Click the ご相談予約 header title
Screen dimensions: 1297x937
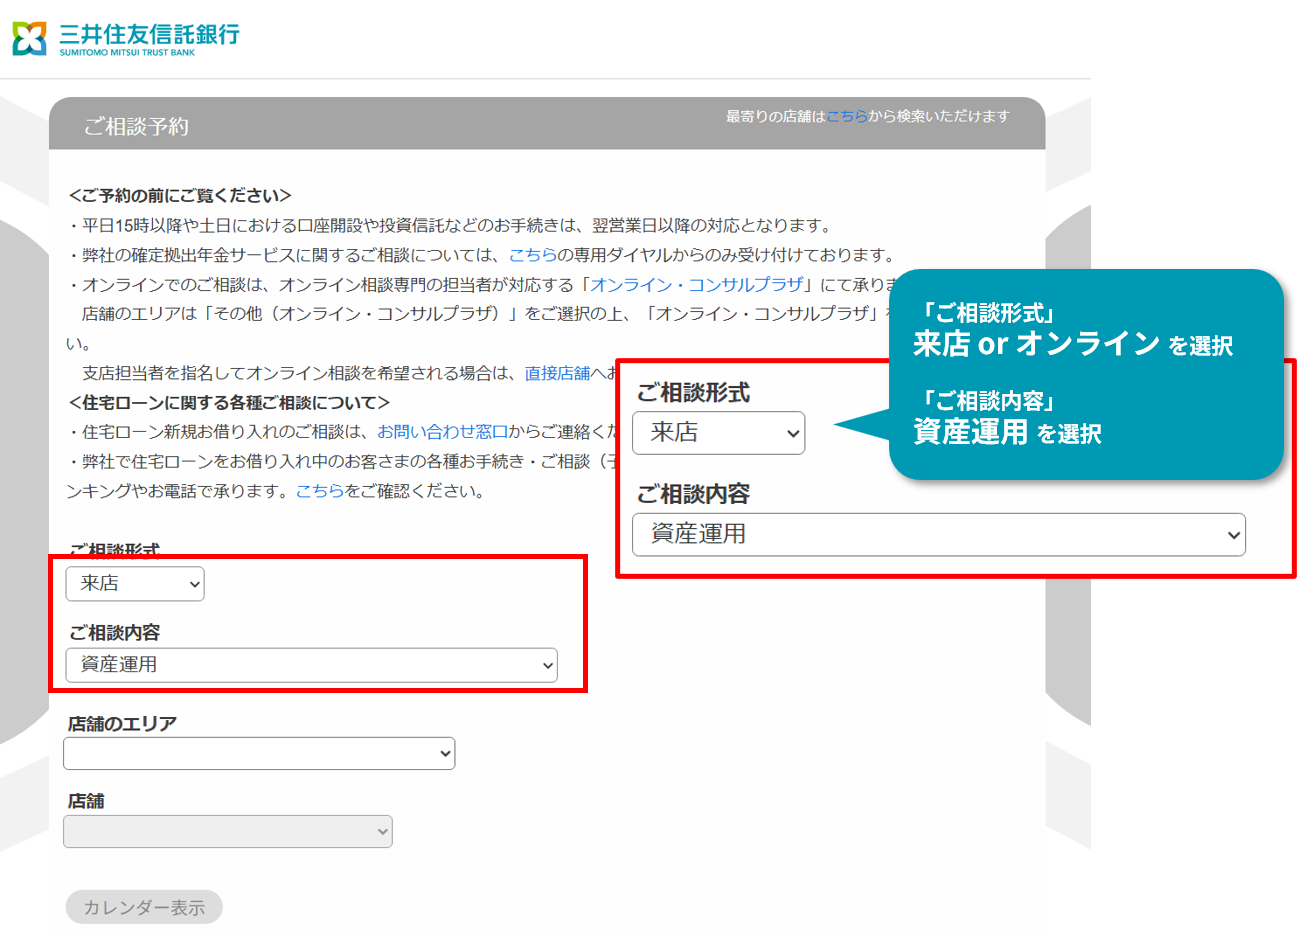(136, 126)
